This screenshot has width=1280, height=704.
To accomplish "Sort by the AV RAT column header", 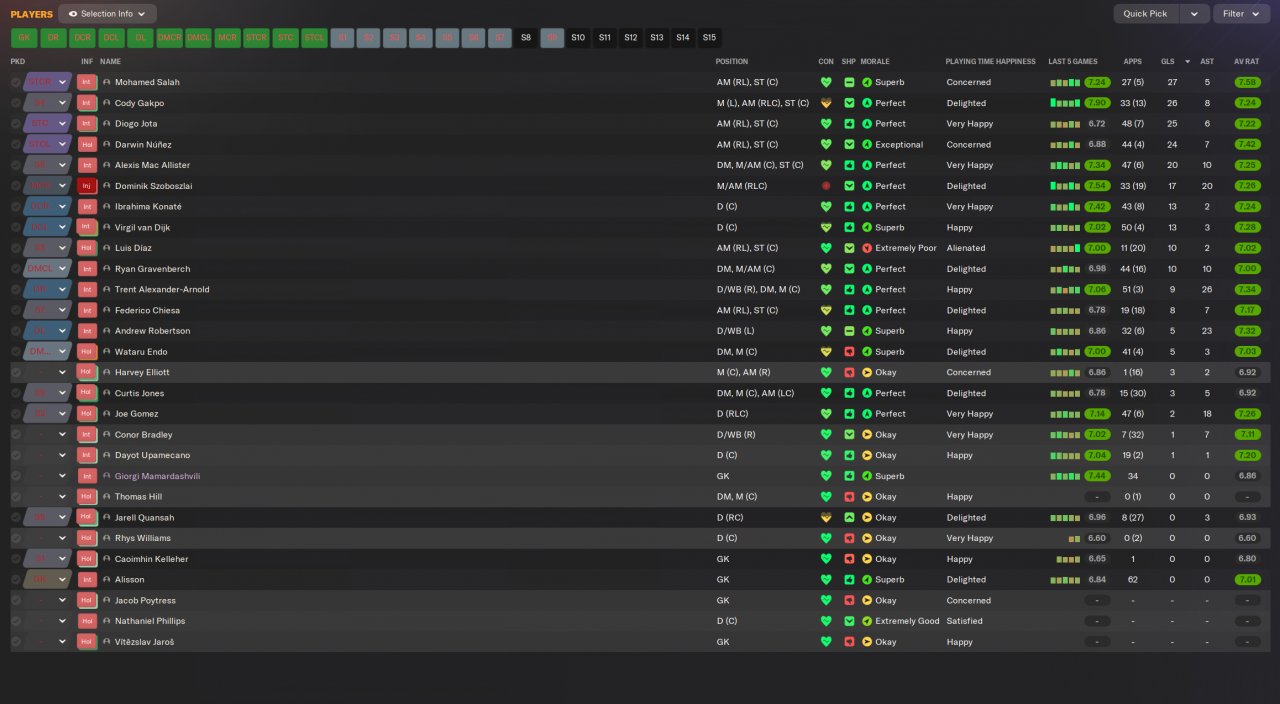I will click(x=1246, y=62).
